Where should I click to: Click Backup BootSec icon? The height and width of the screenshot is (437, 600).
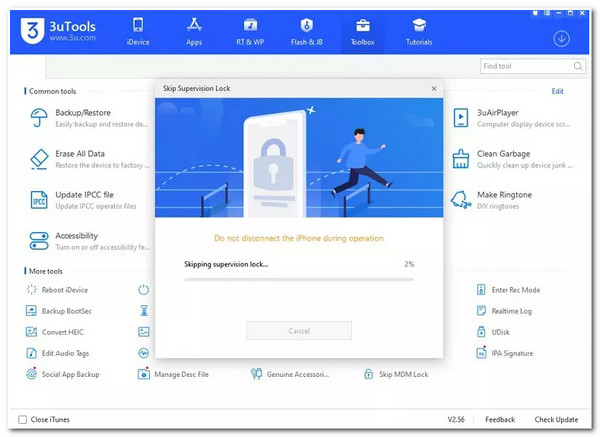pyautogui.click(x=31, y=311)
